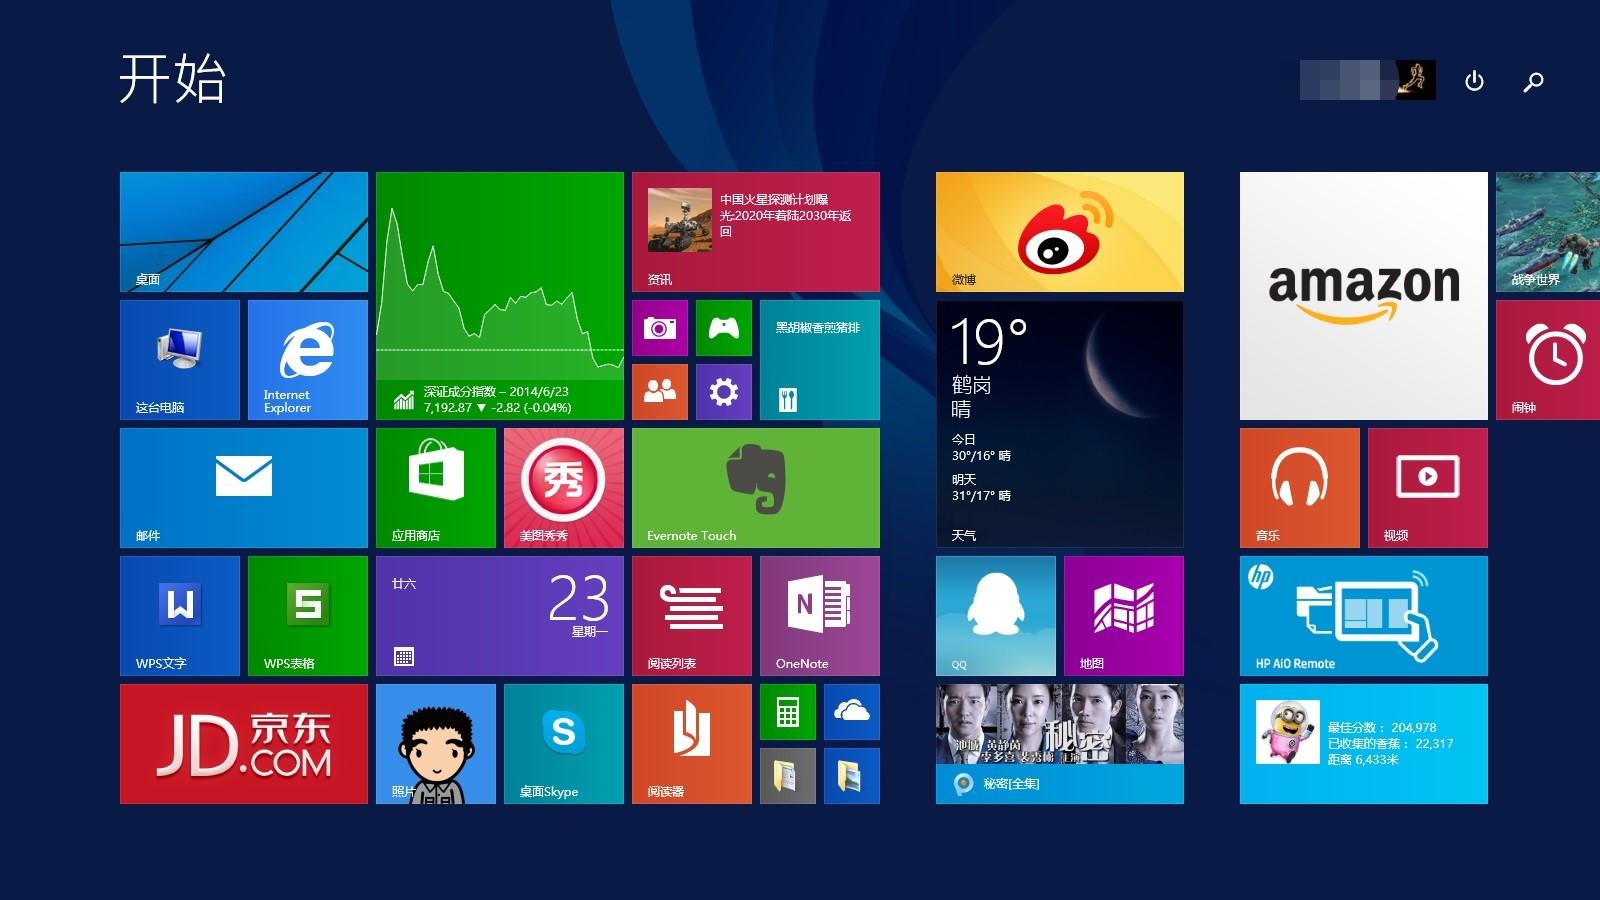Open the 人脉 people tile
1600x900 pixels.
[x=660, y=392]
